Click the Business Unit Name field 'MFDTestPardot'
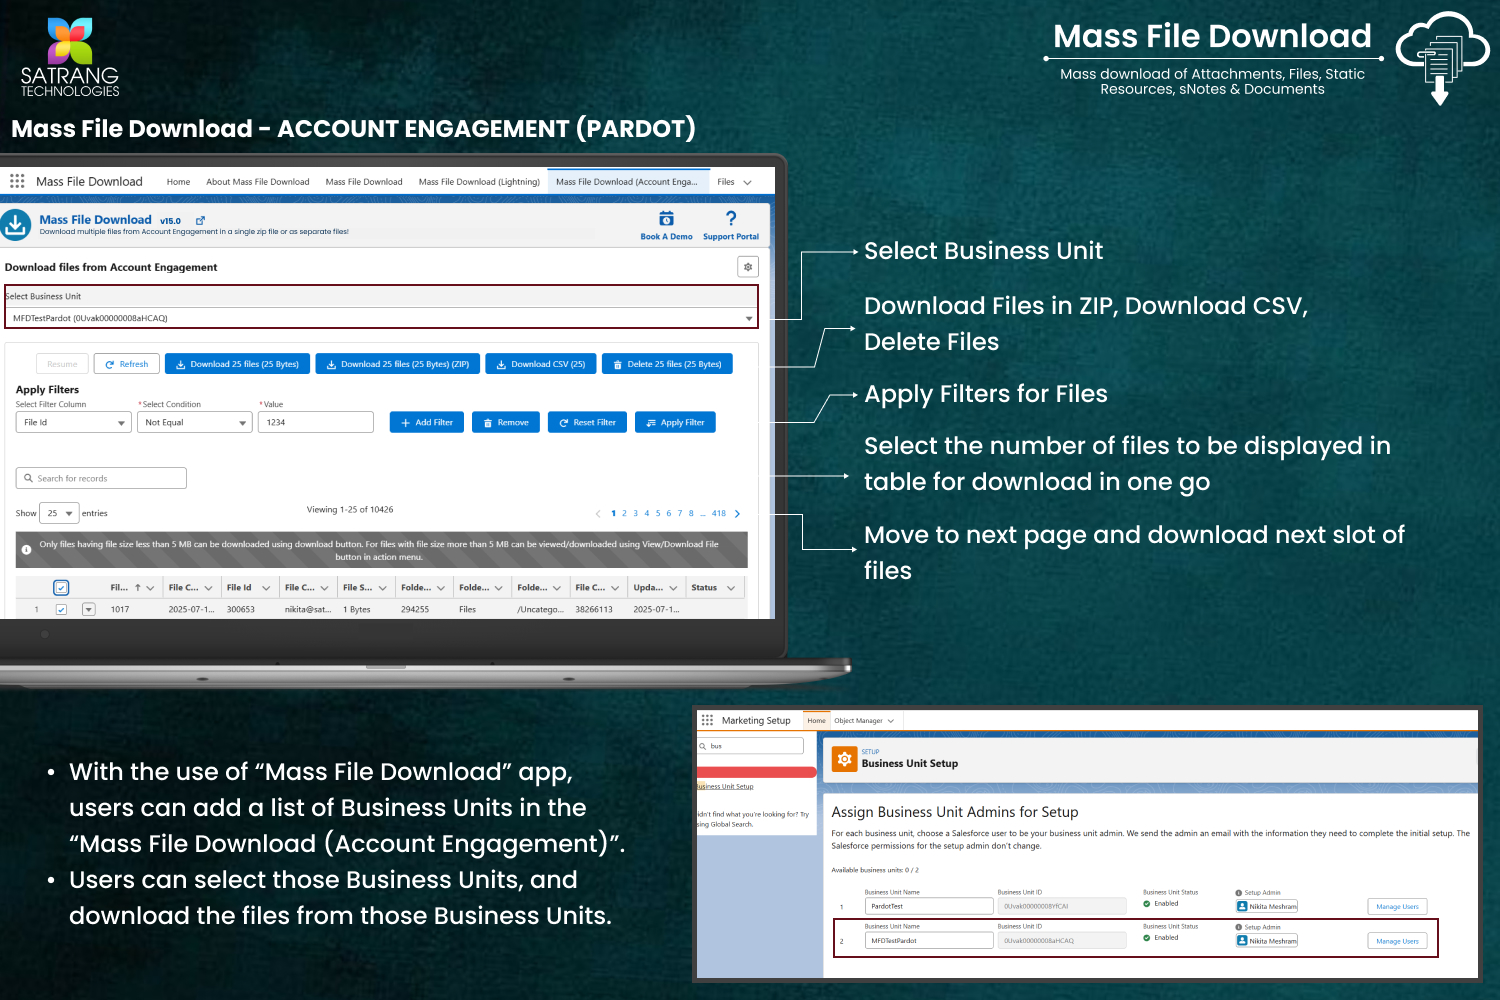 pos(929,941)
